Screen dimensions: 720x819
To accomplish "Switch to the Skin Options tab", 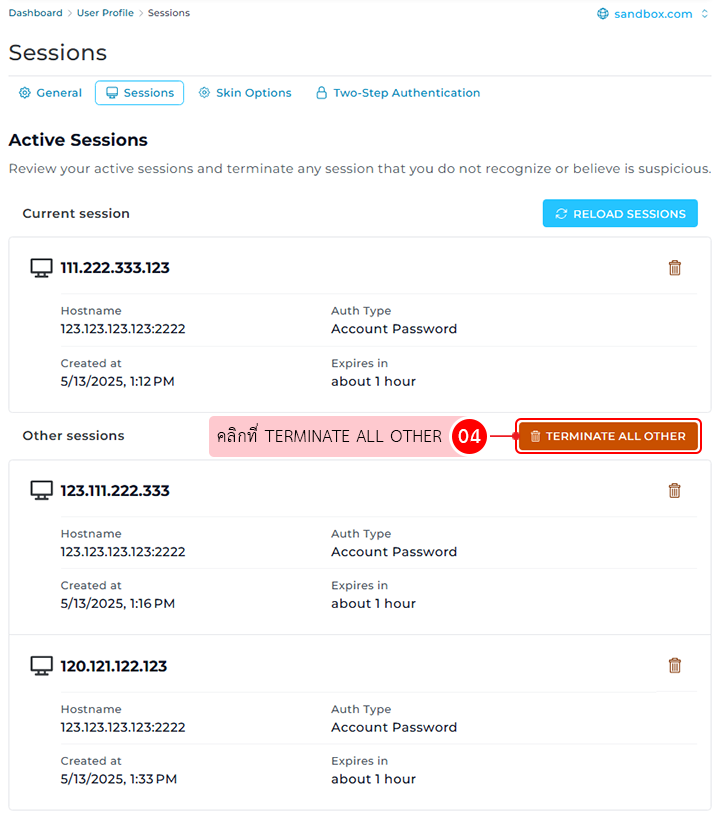I will point(245,93).
